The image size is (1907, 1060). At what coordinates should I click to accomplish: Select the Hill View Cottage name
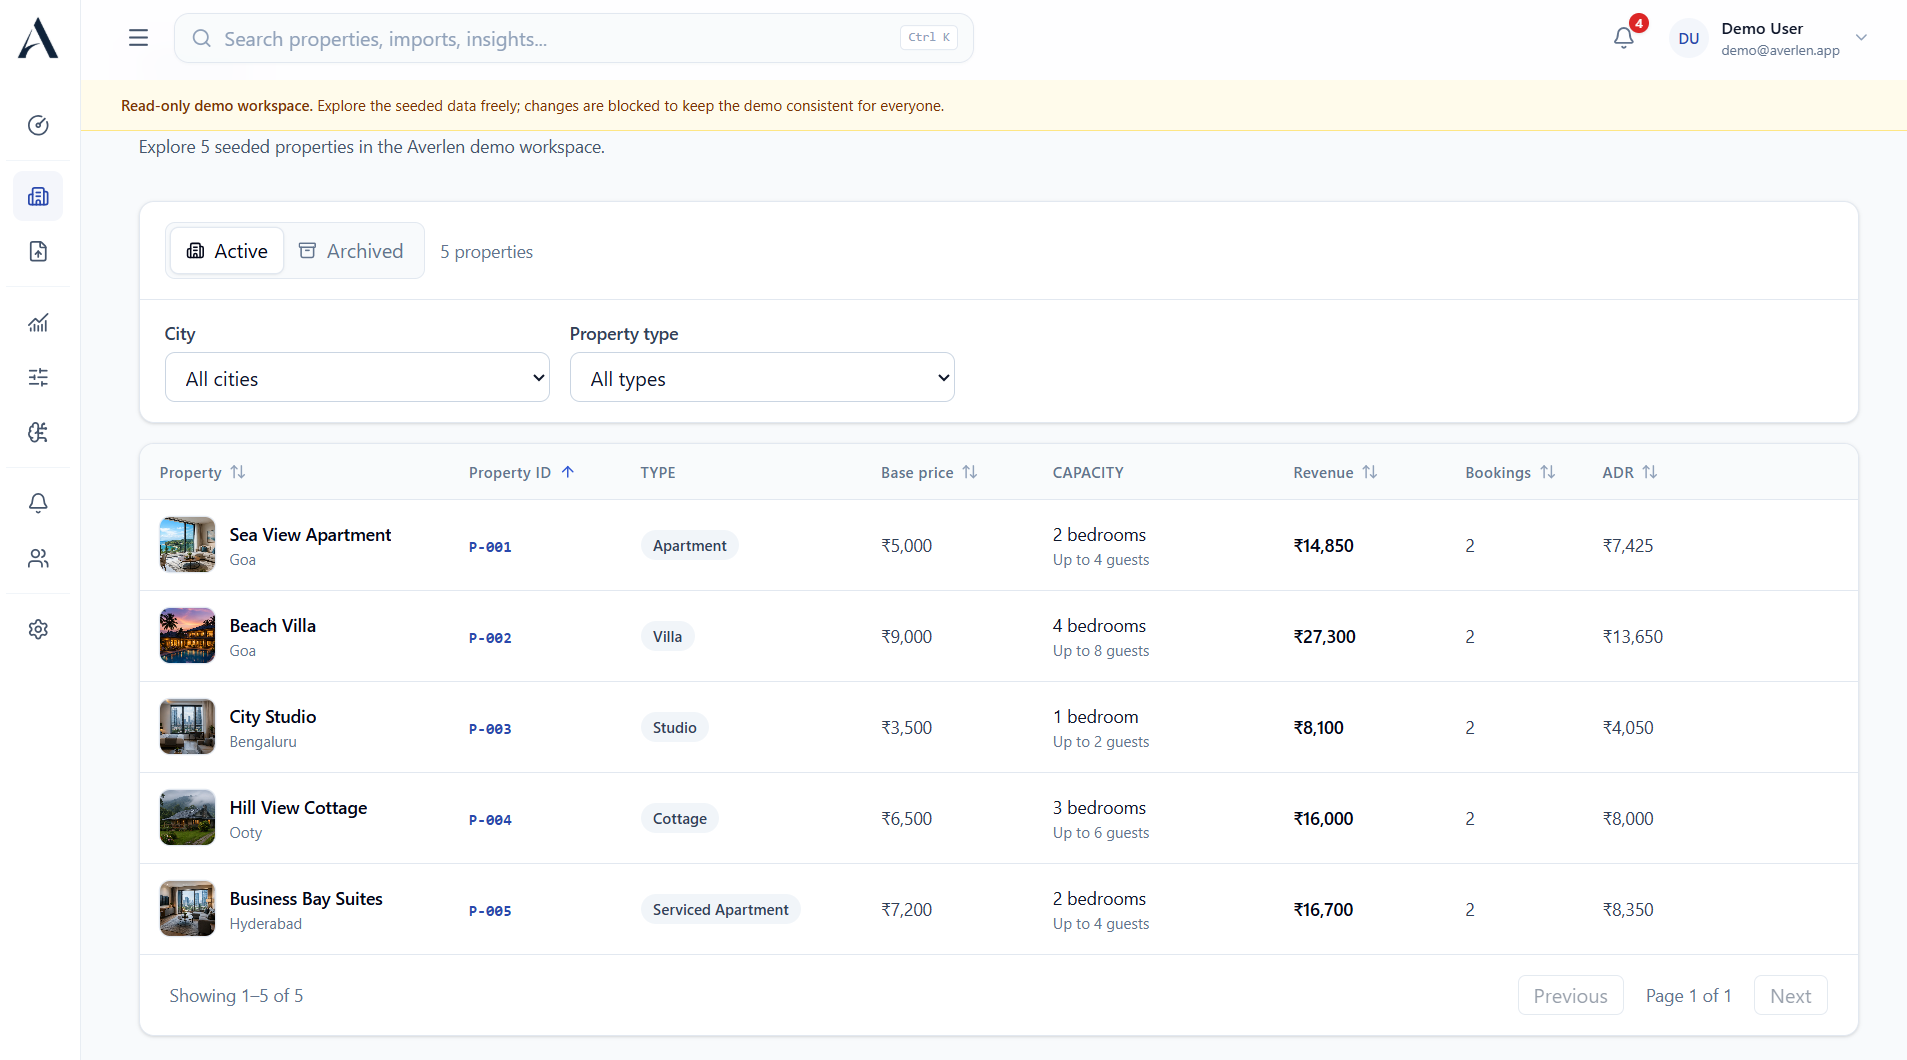point(298,807)
